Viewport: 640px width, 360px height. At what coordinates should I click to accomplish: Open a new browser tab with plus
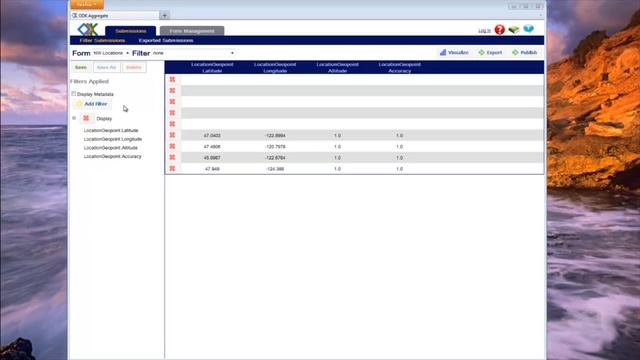(164, 16)
